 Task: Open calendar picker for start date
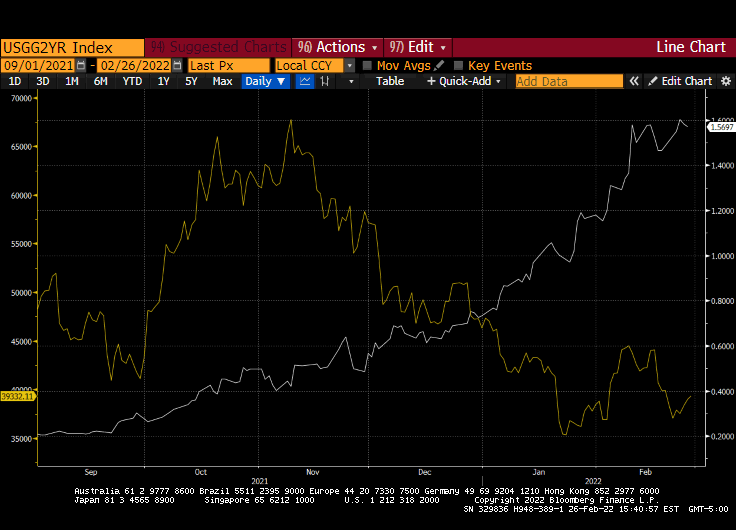(81, 65)
